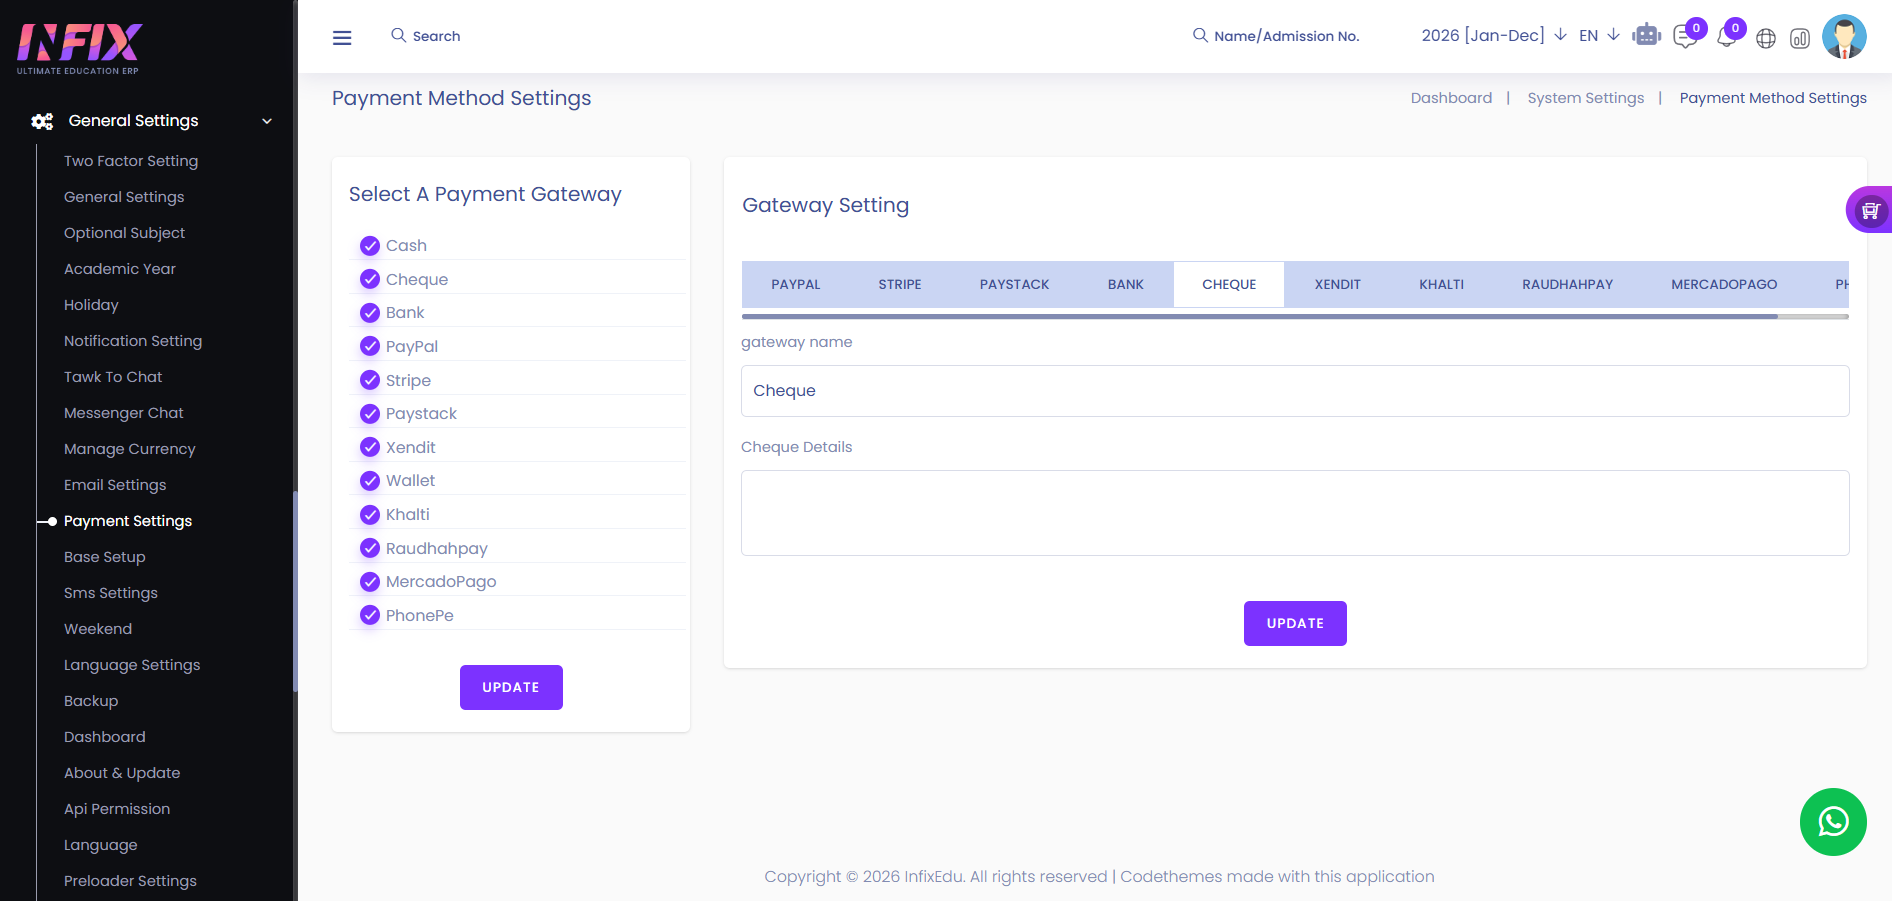Screen dimensions: 1892x901
Task: Open System Settings breadcrumb link
Action: pyautogui.click(x=1586, y=98)
